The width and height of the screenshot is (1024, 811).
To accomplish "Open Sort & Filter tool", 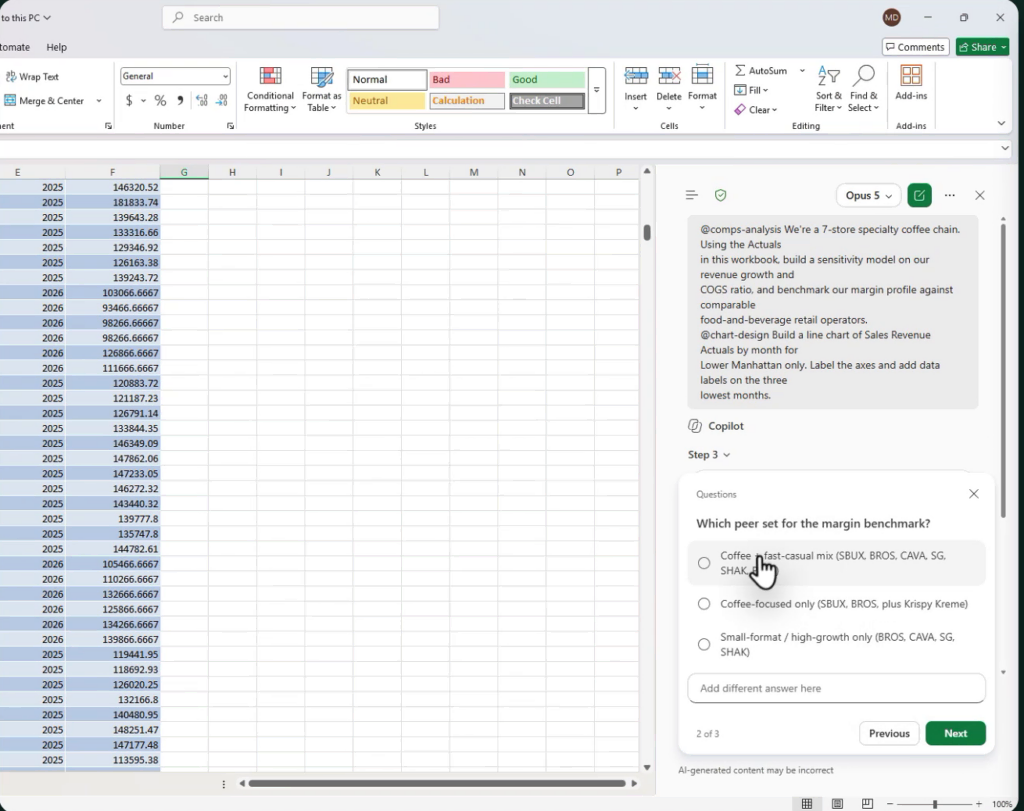I will click(x=828, y=89).
